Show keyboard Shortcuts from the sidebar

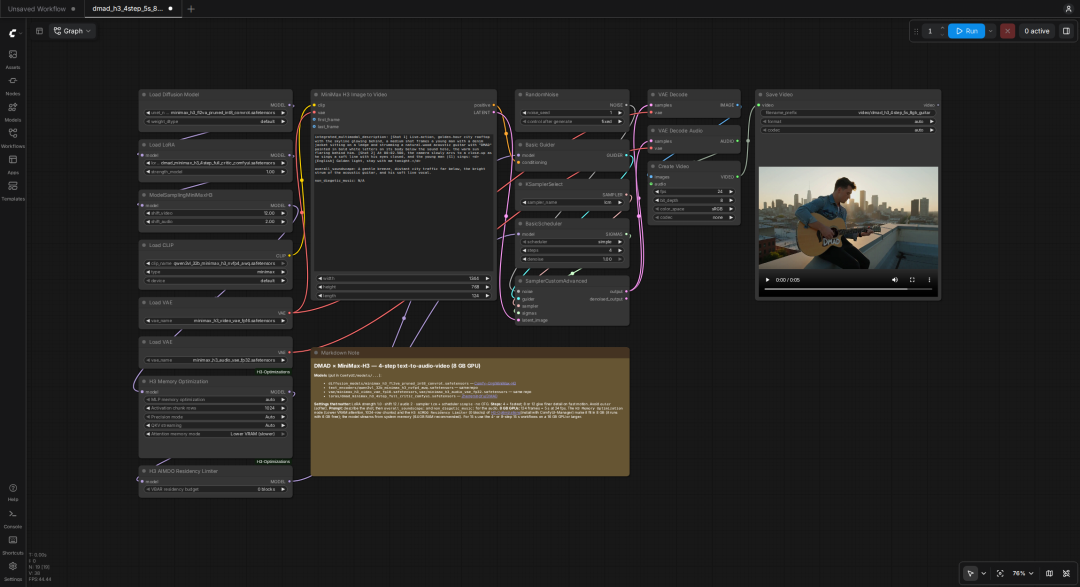(x=12, y=544)
